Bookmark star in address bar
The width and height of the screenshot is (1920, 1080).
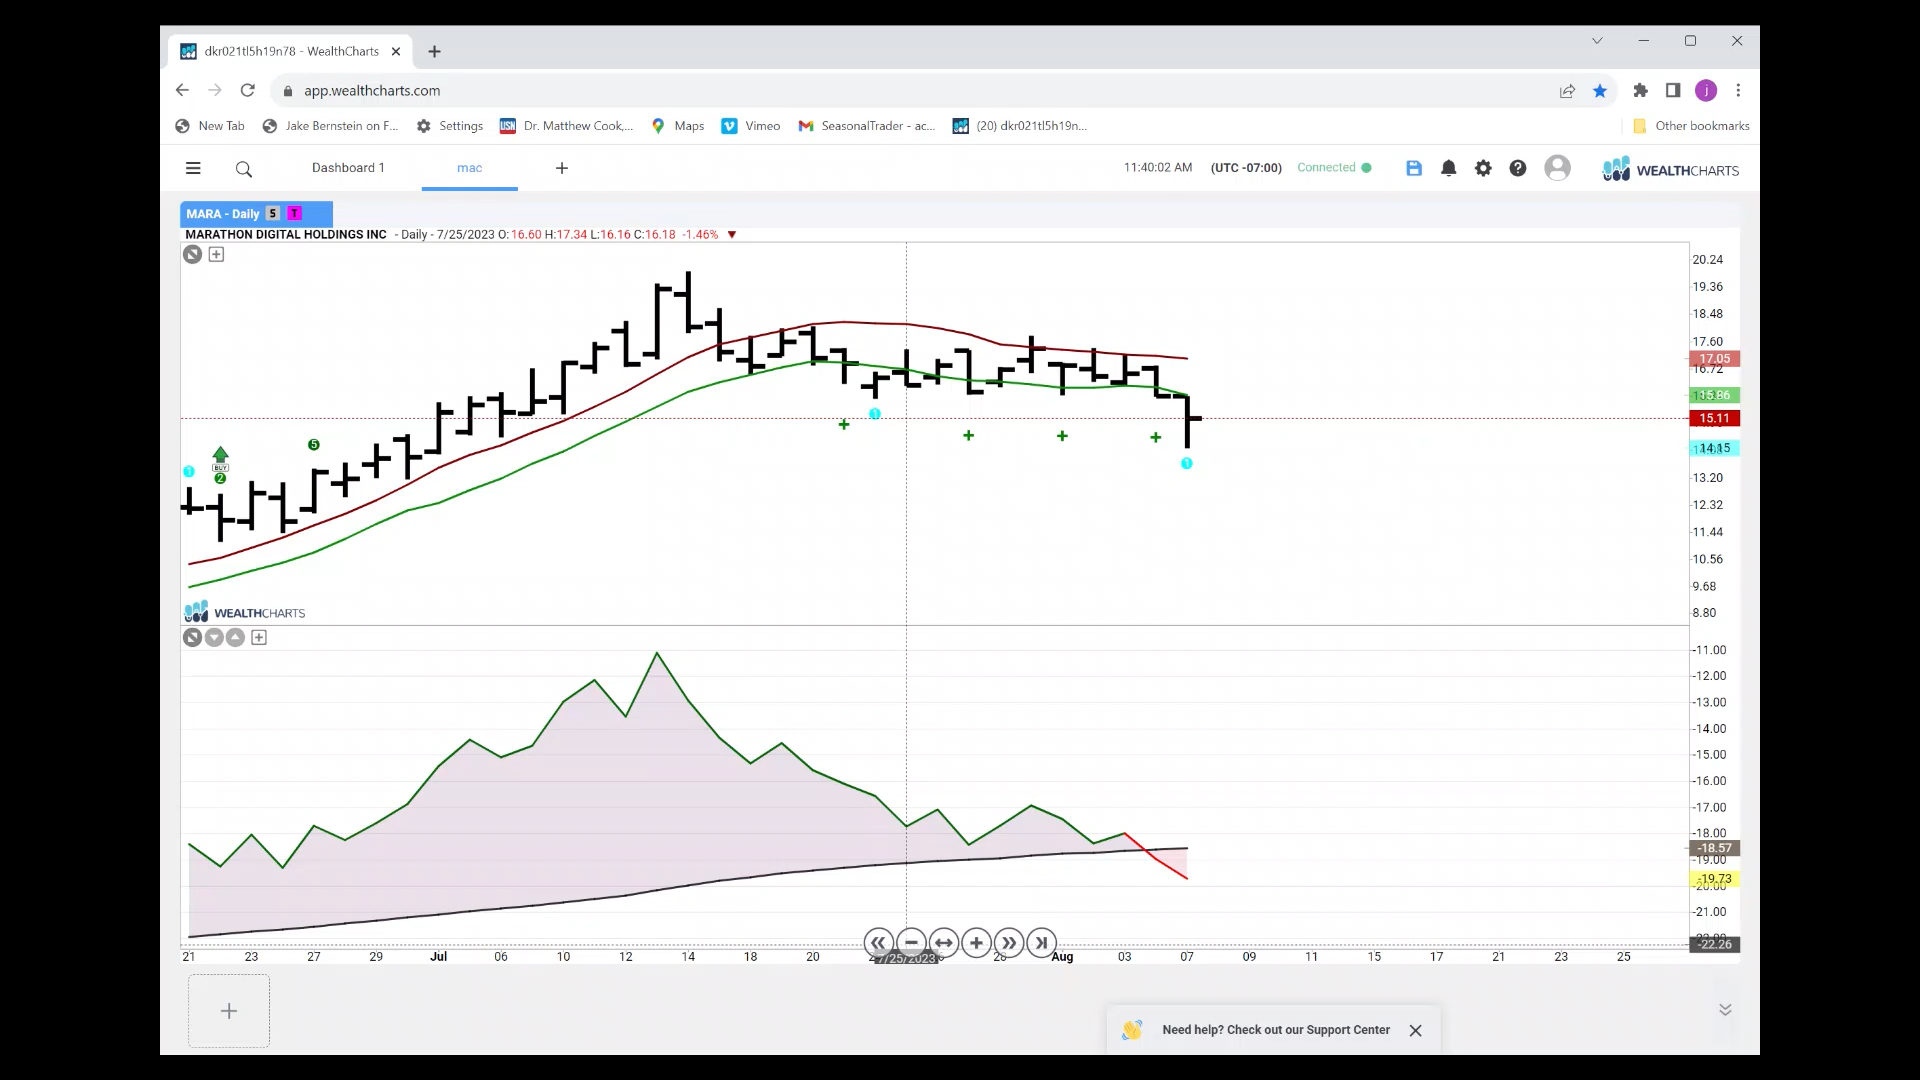click(x=1600, y=91)
